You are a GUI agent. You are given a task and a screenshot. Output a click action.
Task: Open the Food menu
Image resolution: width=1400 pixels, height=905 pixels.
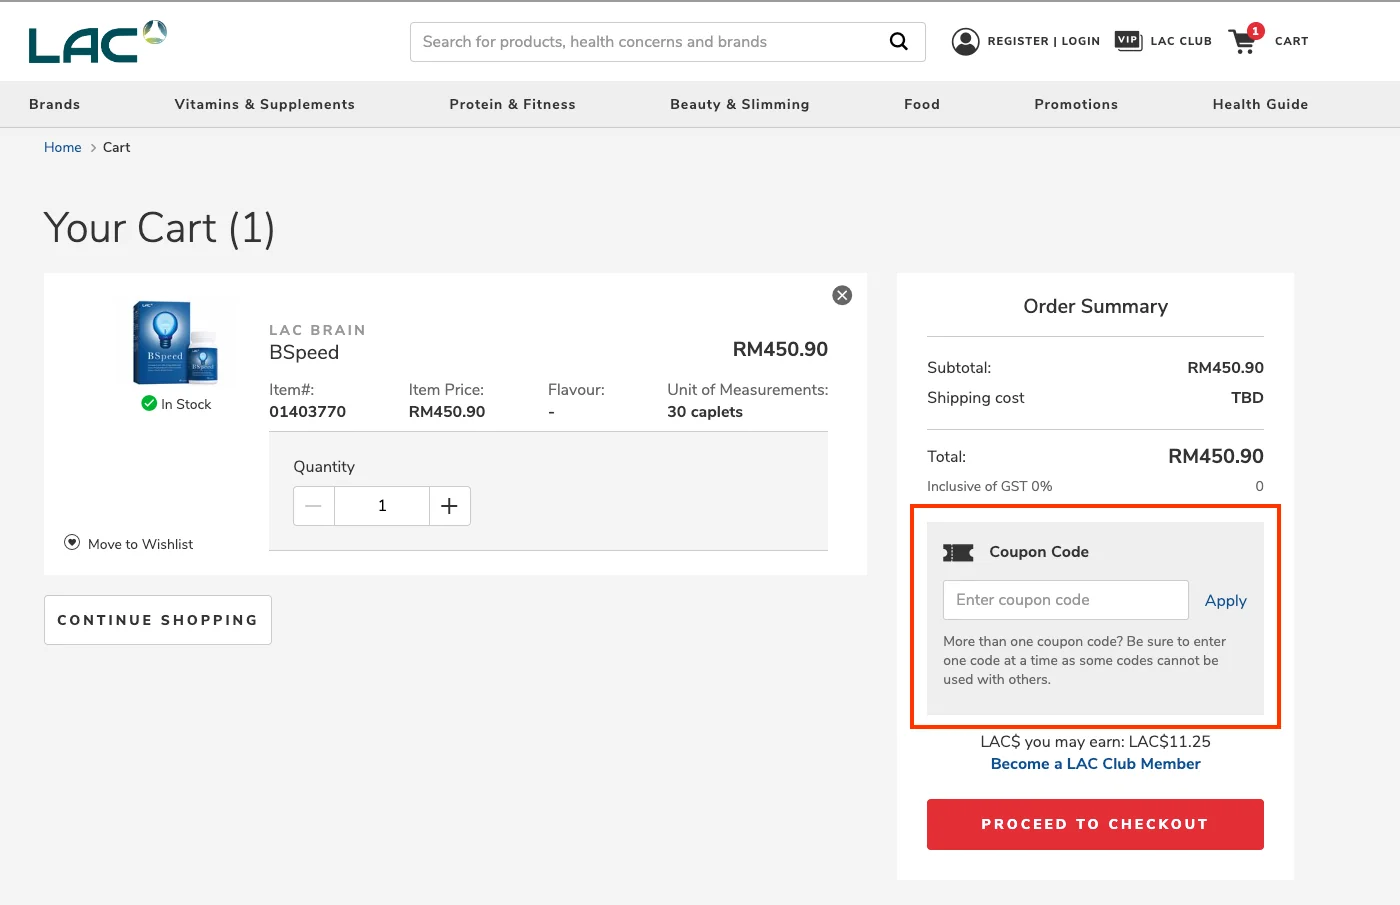[922, 104]
